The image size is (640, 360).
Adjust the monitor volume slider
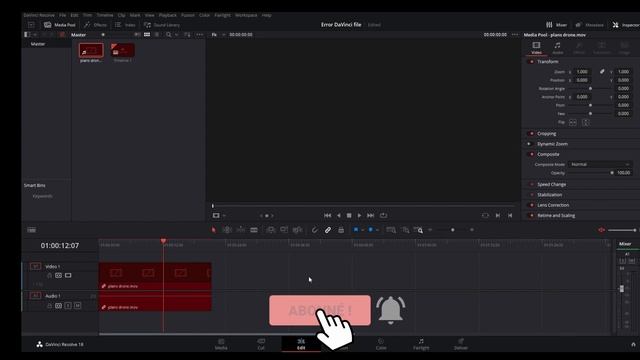tap(622, 230)
